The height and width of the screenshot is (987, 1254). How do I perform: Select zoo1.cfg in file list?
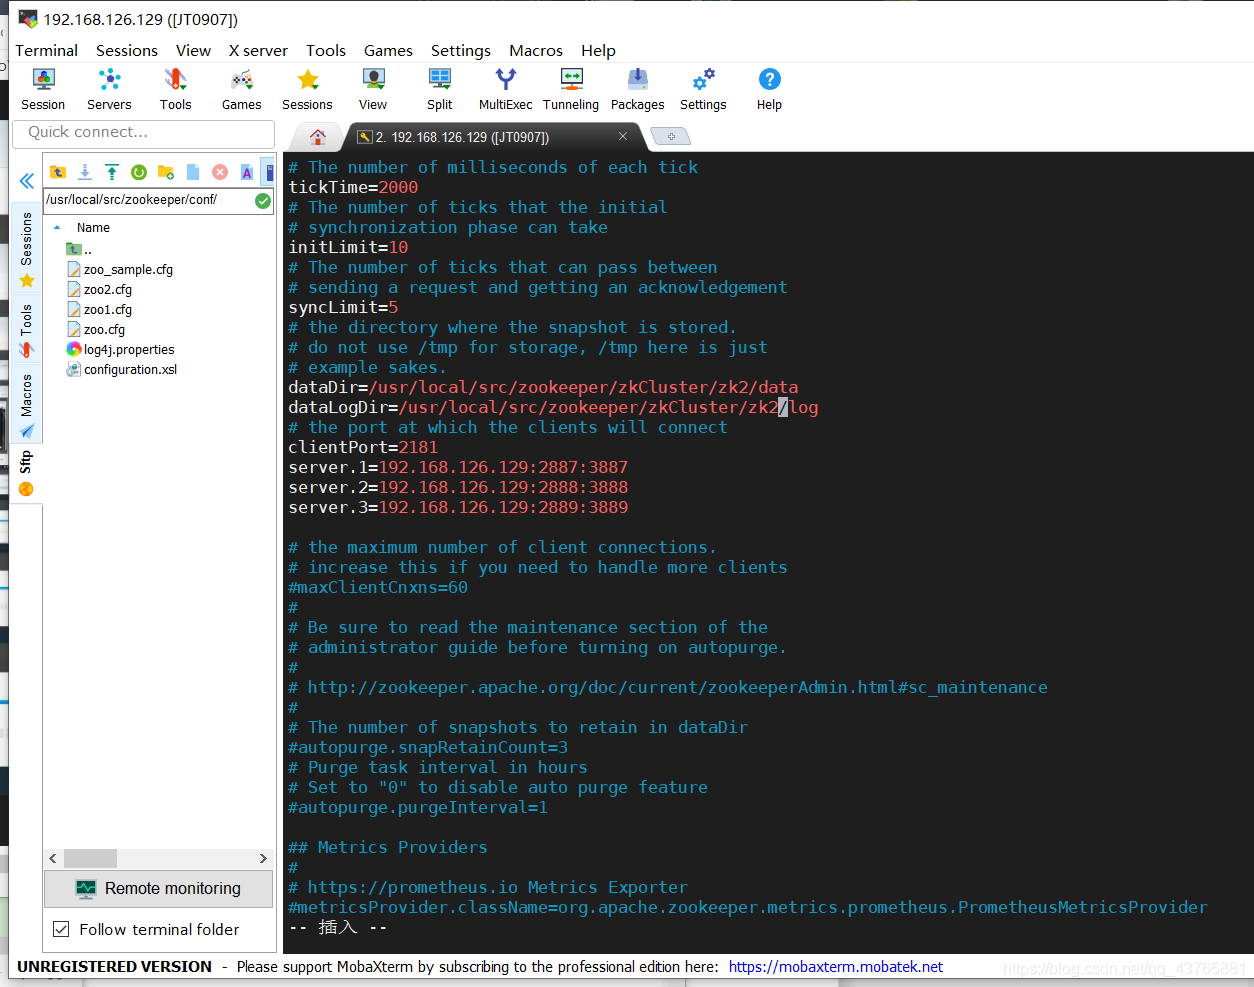click(x=99, y=309)
